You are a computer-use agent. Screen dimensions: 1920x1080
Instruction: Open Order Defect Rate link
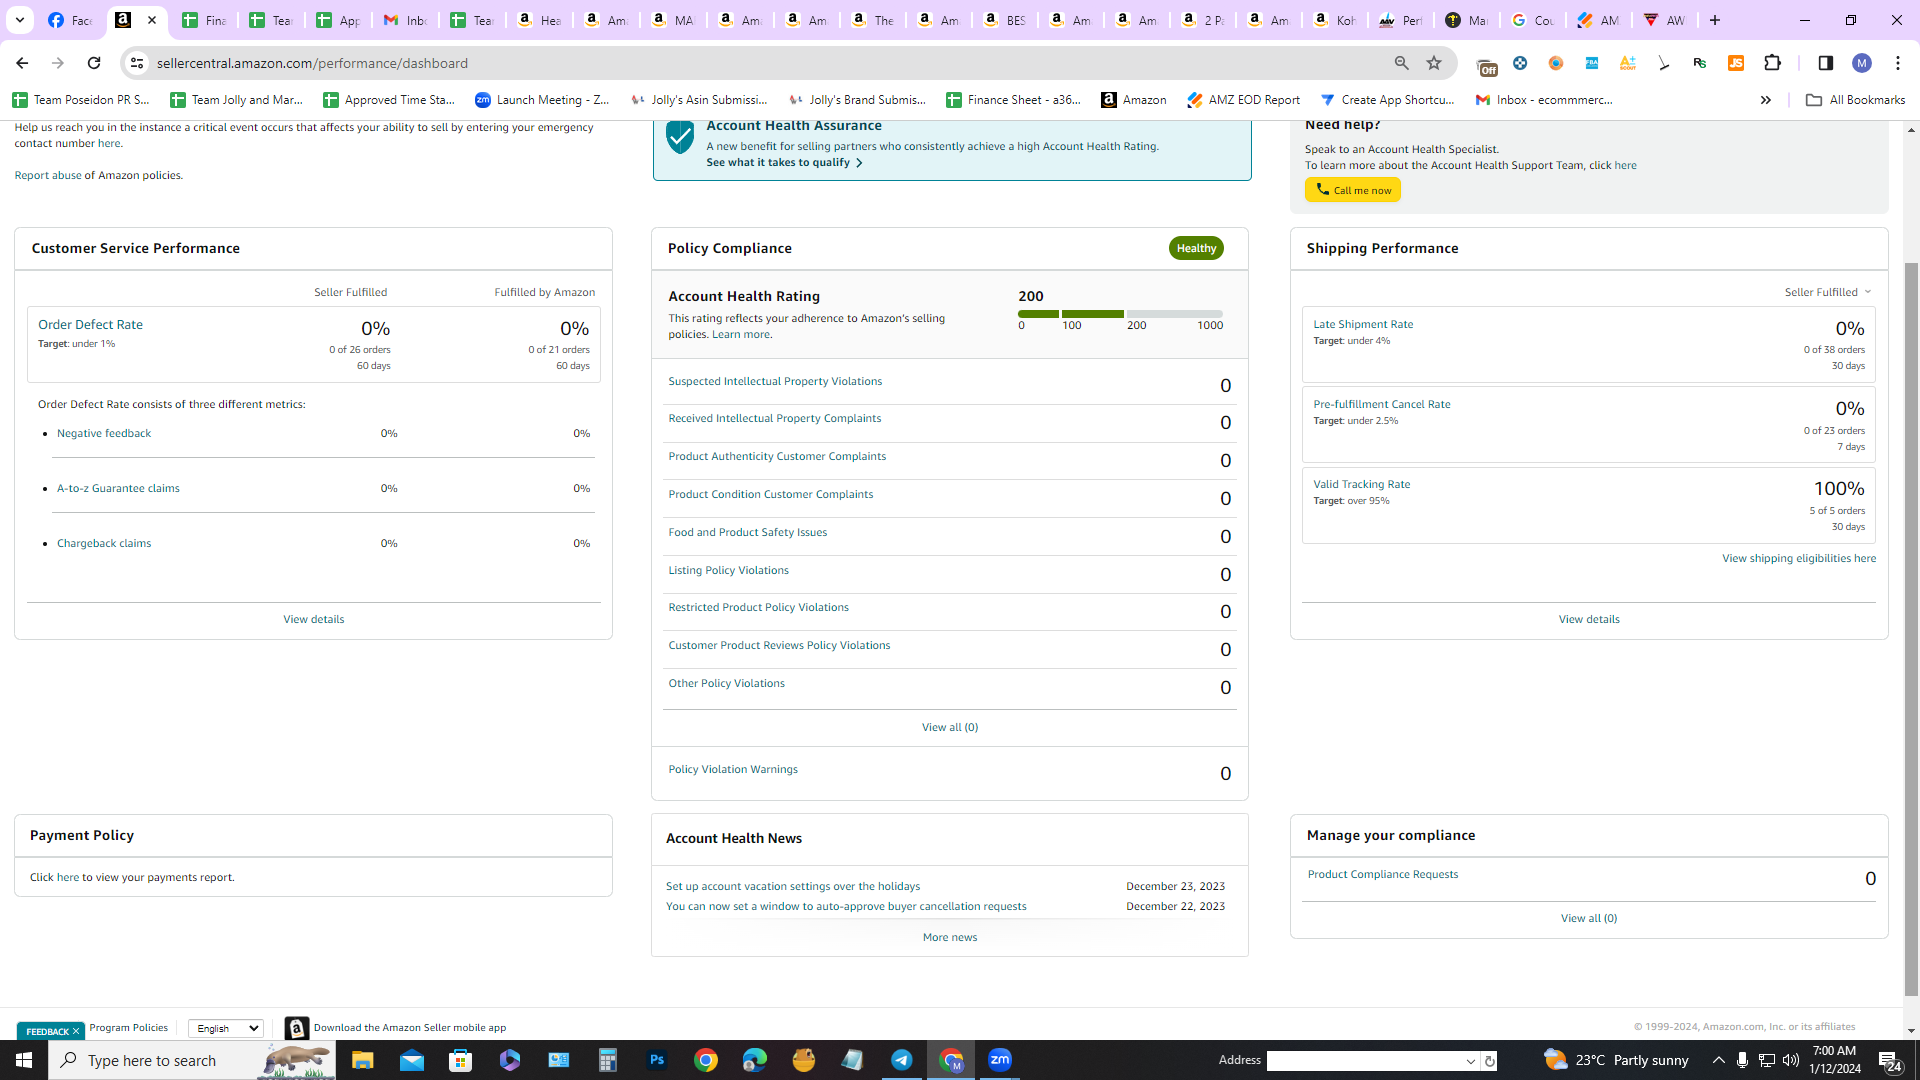pos(90,325)
